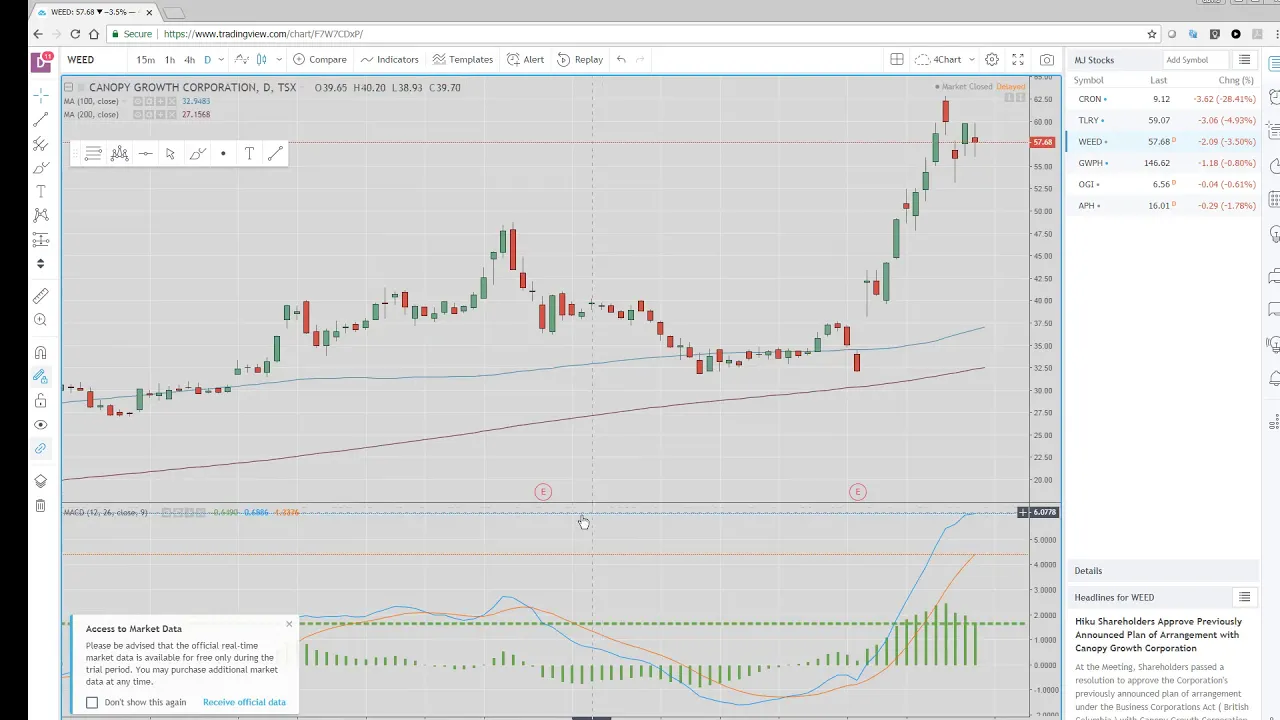The height and width of the screenshot is (720, 1280).
Task: Remove drawings with the trash icon
Action: (40, 506)
